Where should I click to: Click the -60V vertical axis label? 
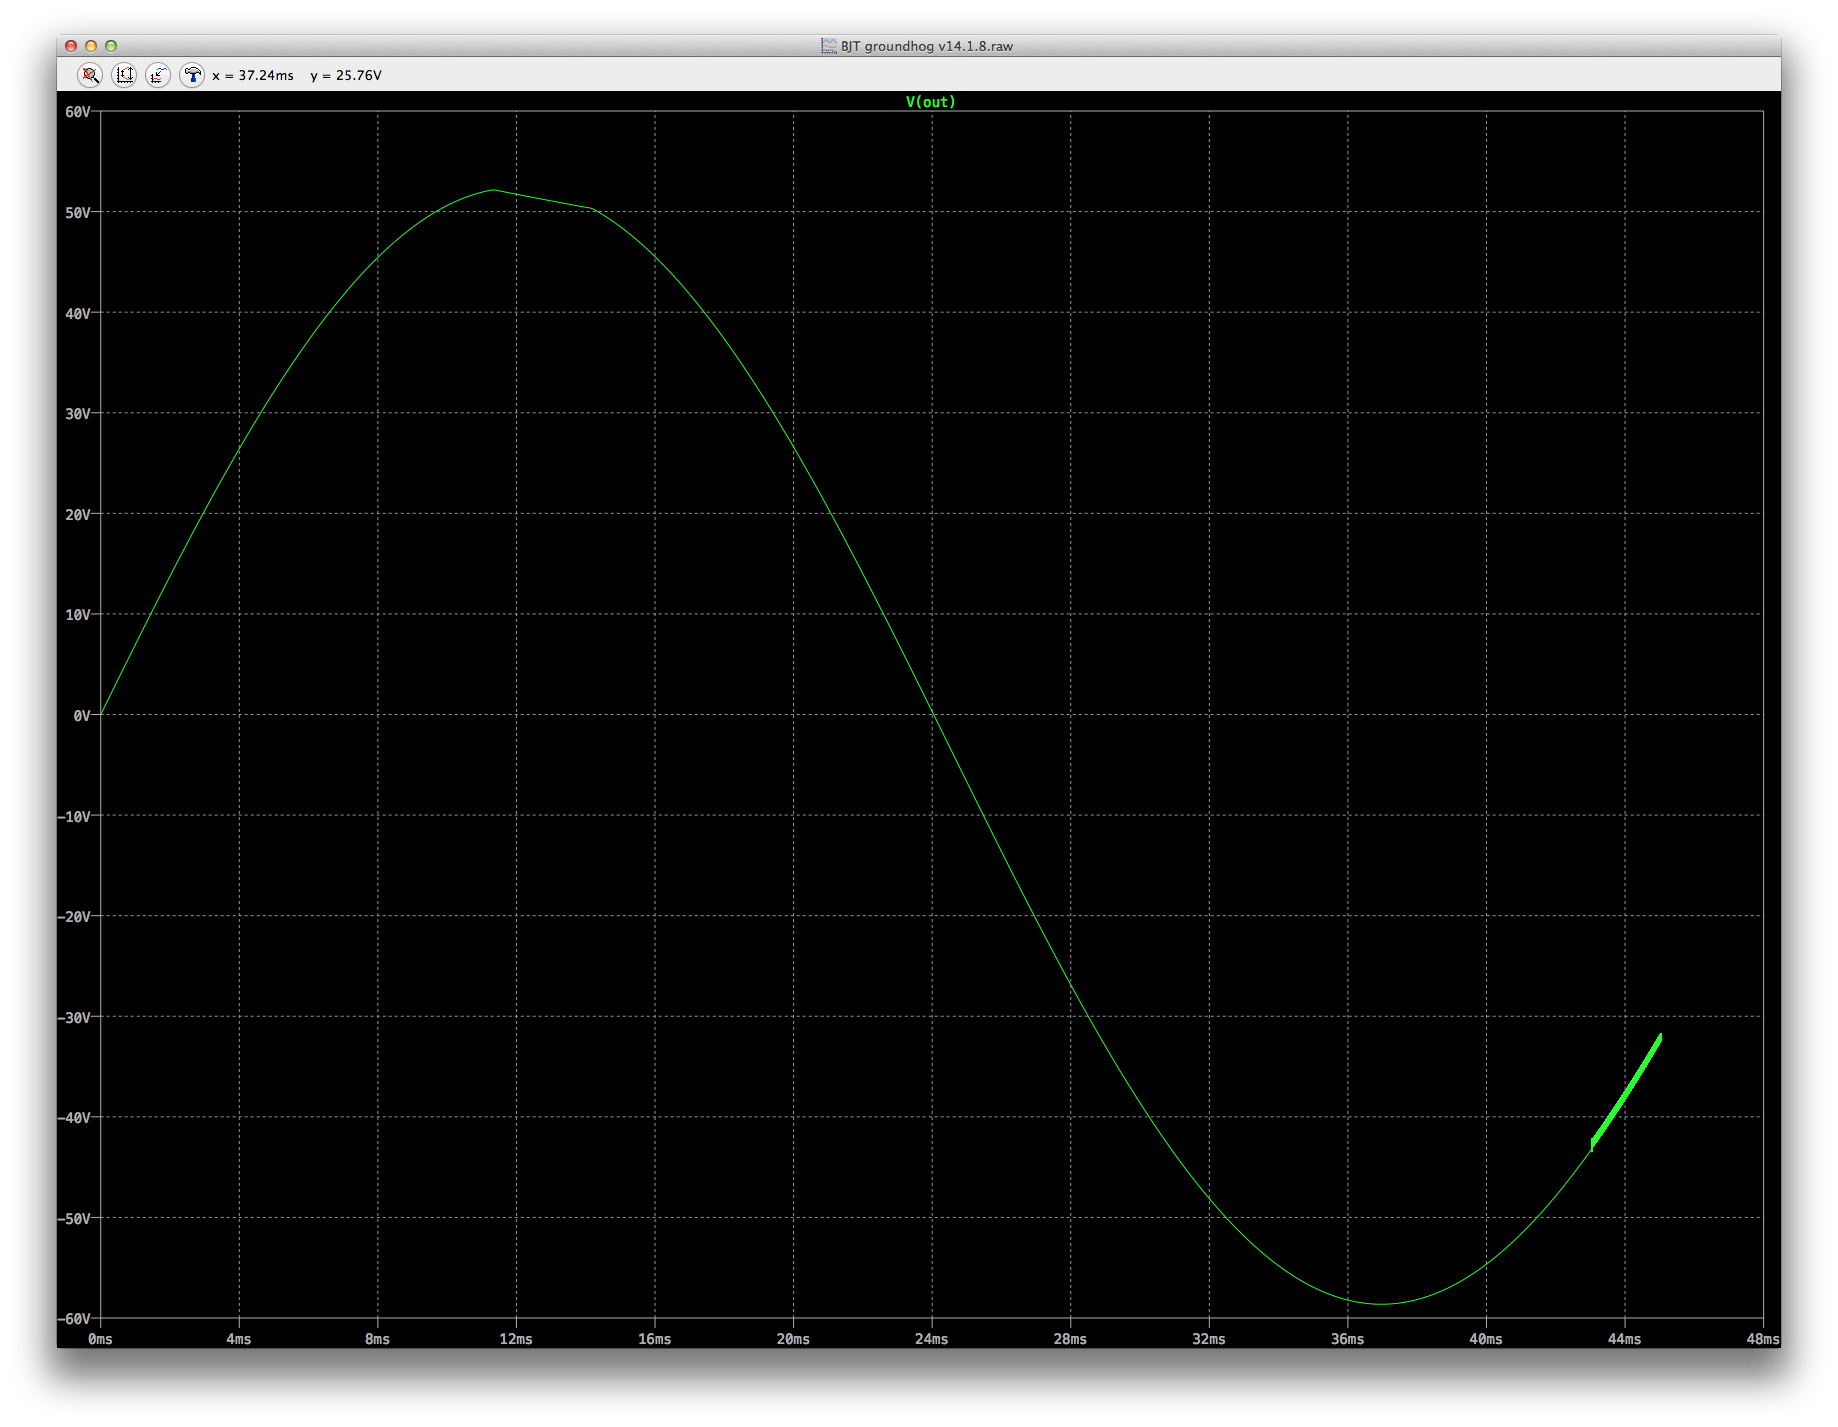74,1318
